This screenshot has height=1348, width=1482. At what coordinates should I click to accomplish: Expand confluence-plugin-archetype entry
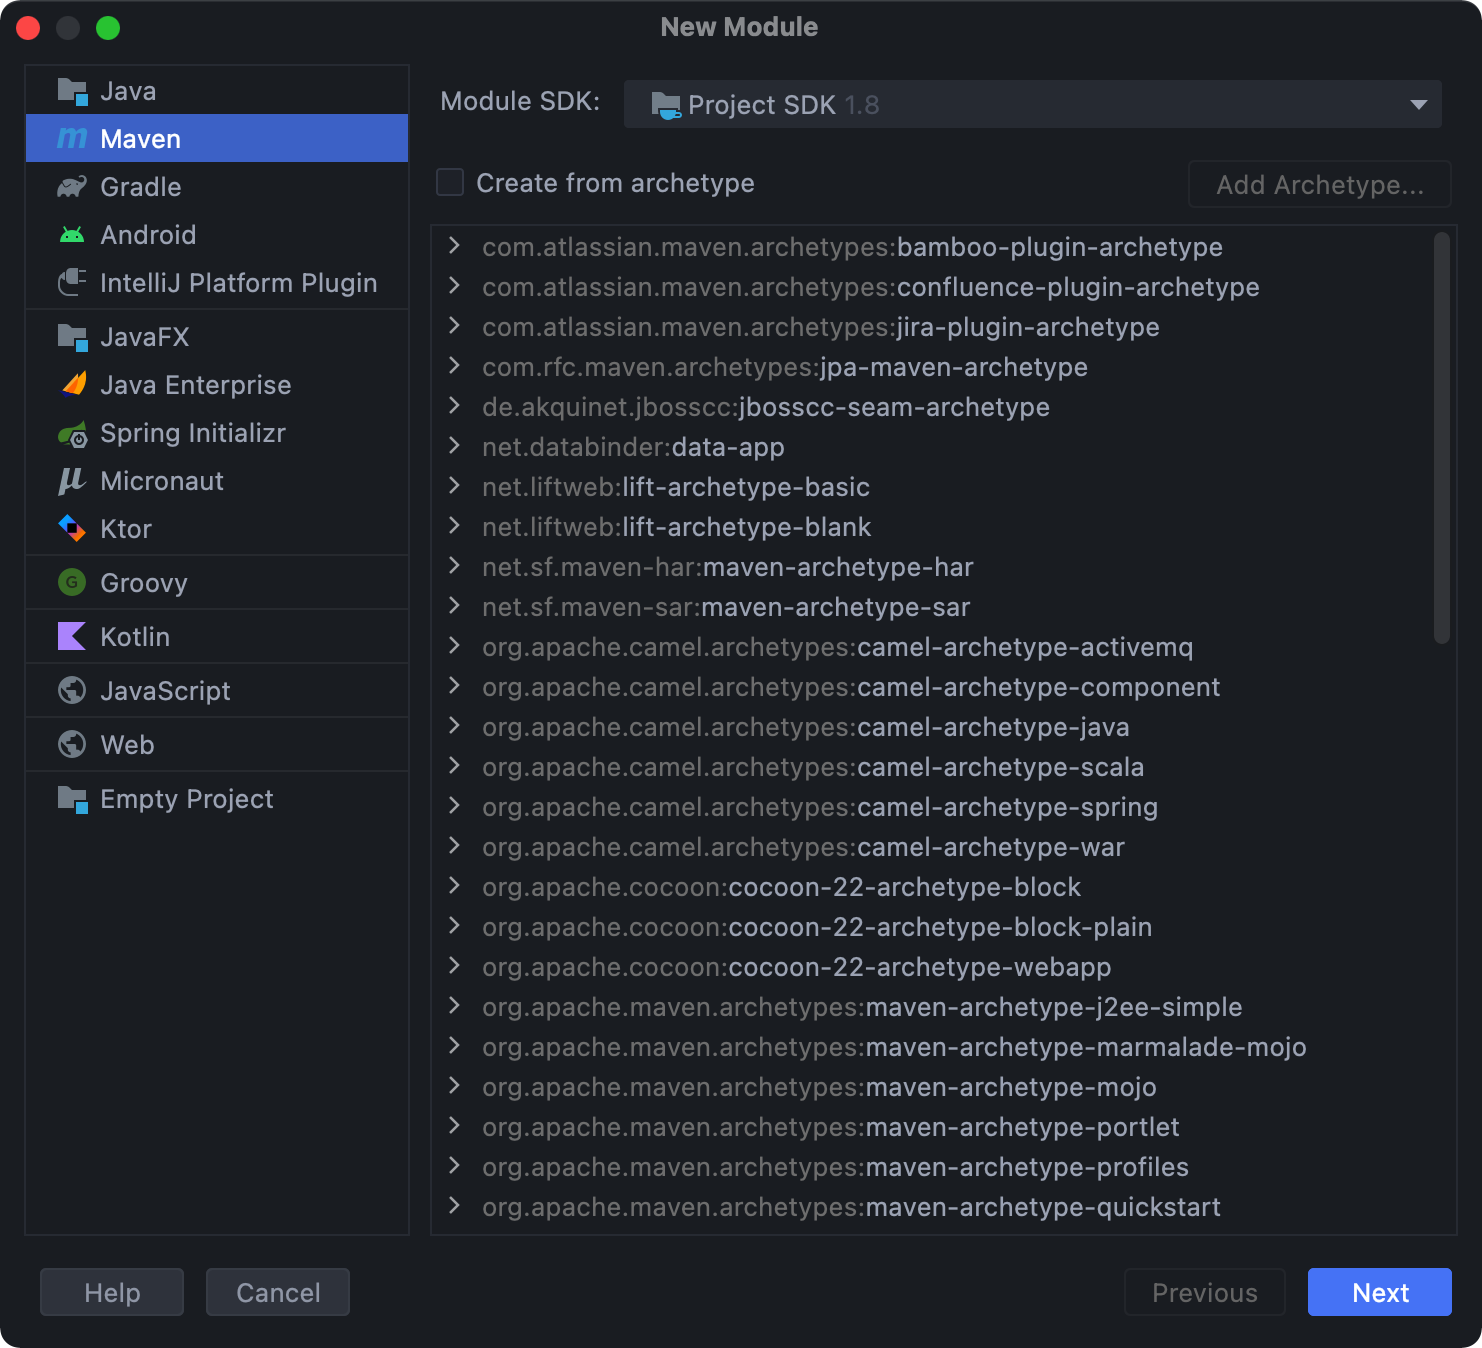point(454,286)
